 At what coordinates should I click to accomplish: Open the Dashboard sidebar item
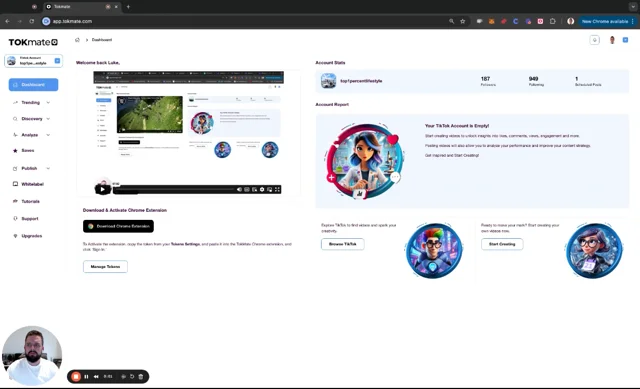coord(33,84)
